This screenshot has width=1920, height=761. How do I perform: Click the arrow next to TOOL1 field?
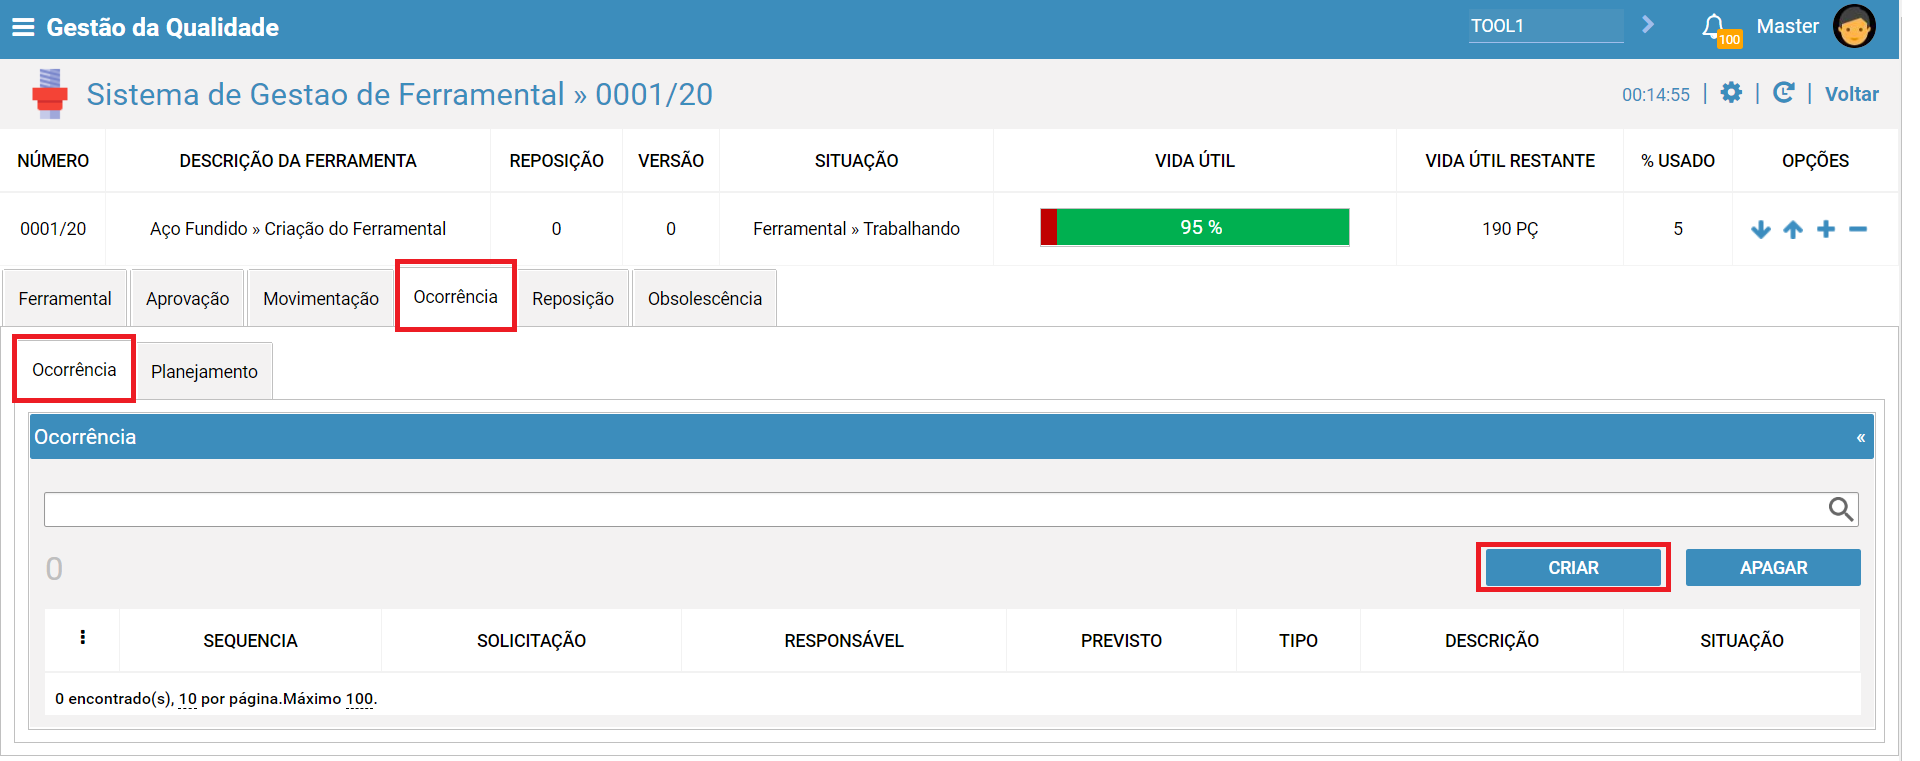(1648, 24)
